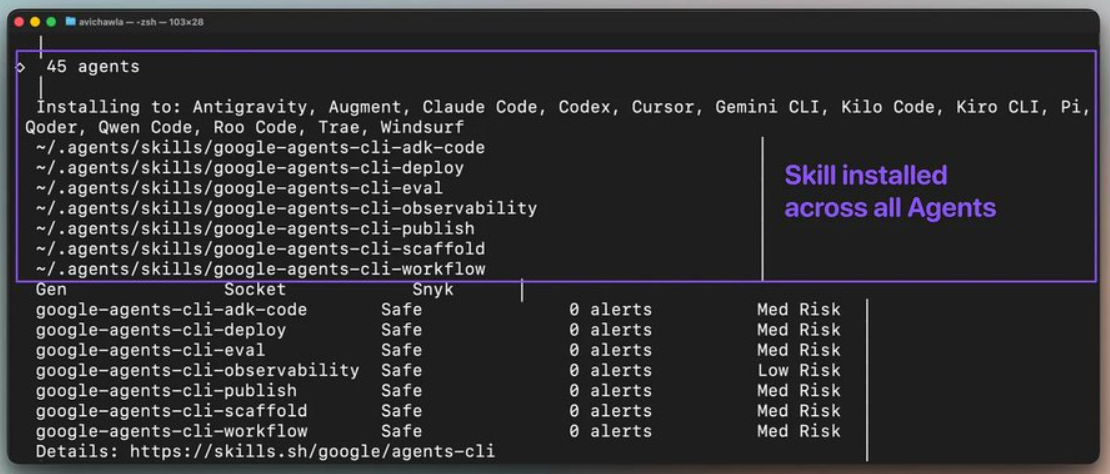This screenshot has height=474, width=1110.
Task: Click google-agents-cli-adk-code in the risk table
Action: pyautogui.click(x=171, y=310)
